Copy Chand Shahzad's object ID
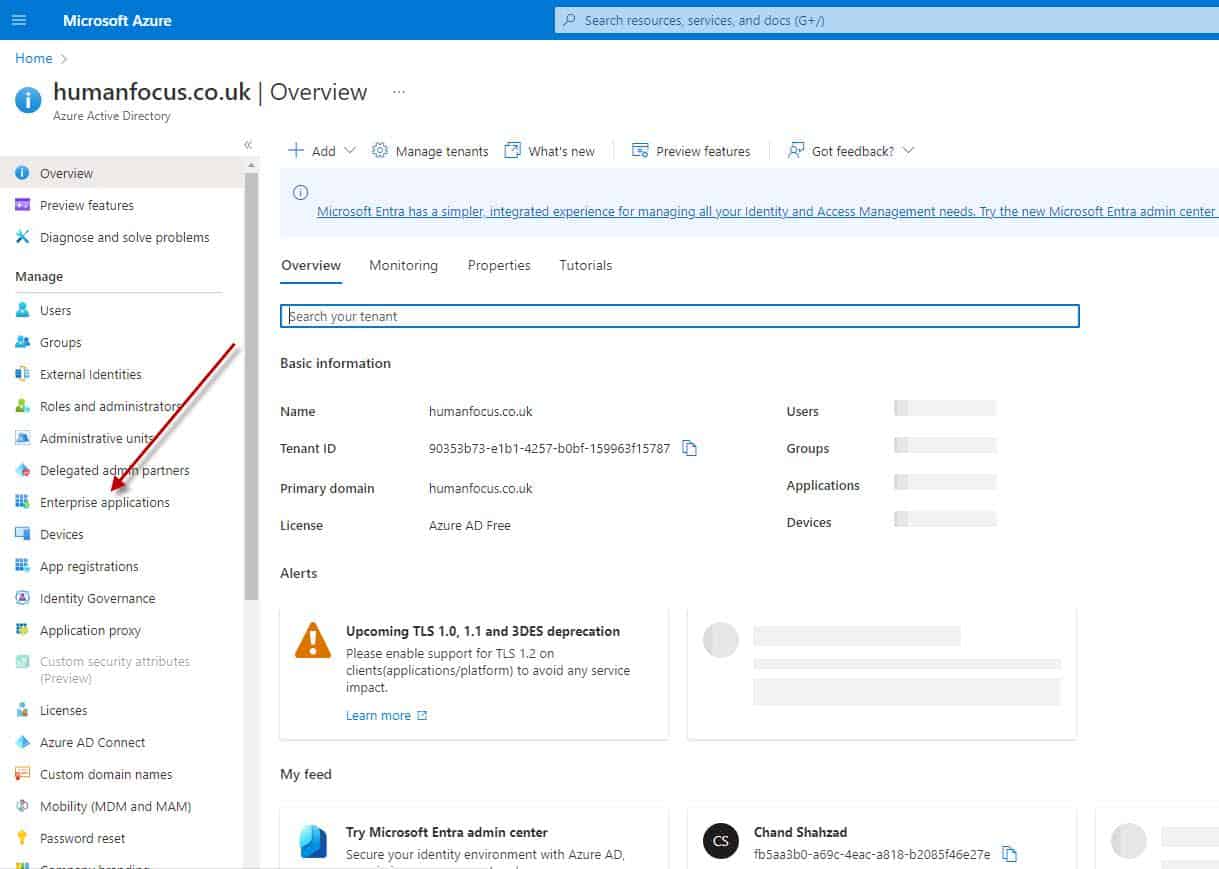The image size is (1219, 869). 1009,854
